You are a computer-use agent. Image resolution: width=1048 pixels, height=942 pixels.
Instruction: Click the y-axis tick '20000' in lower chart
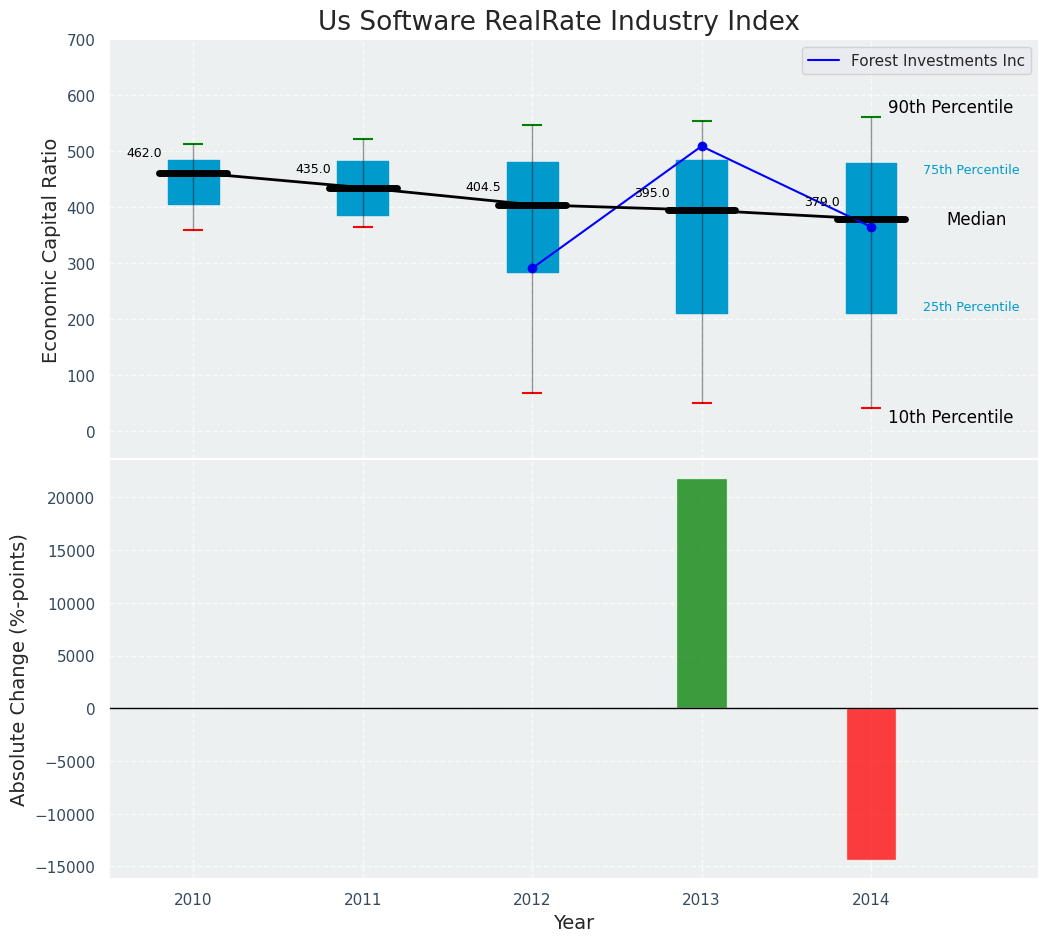71,499
